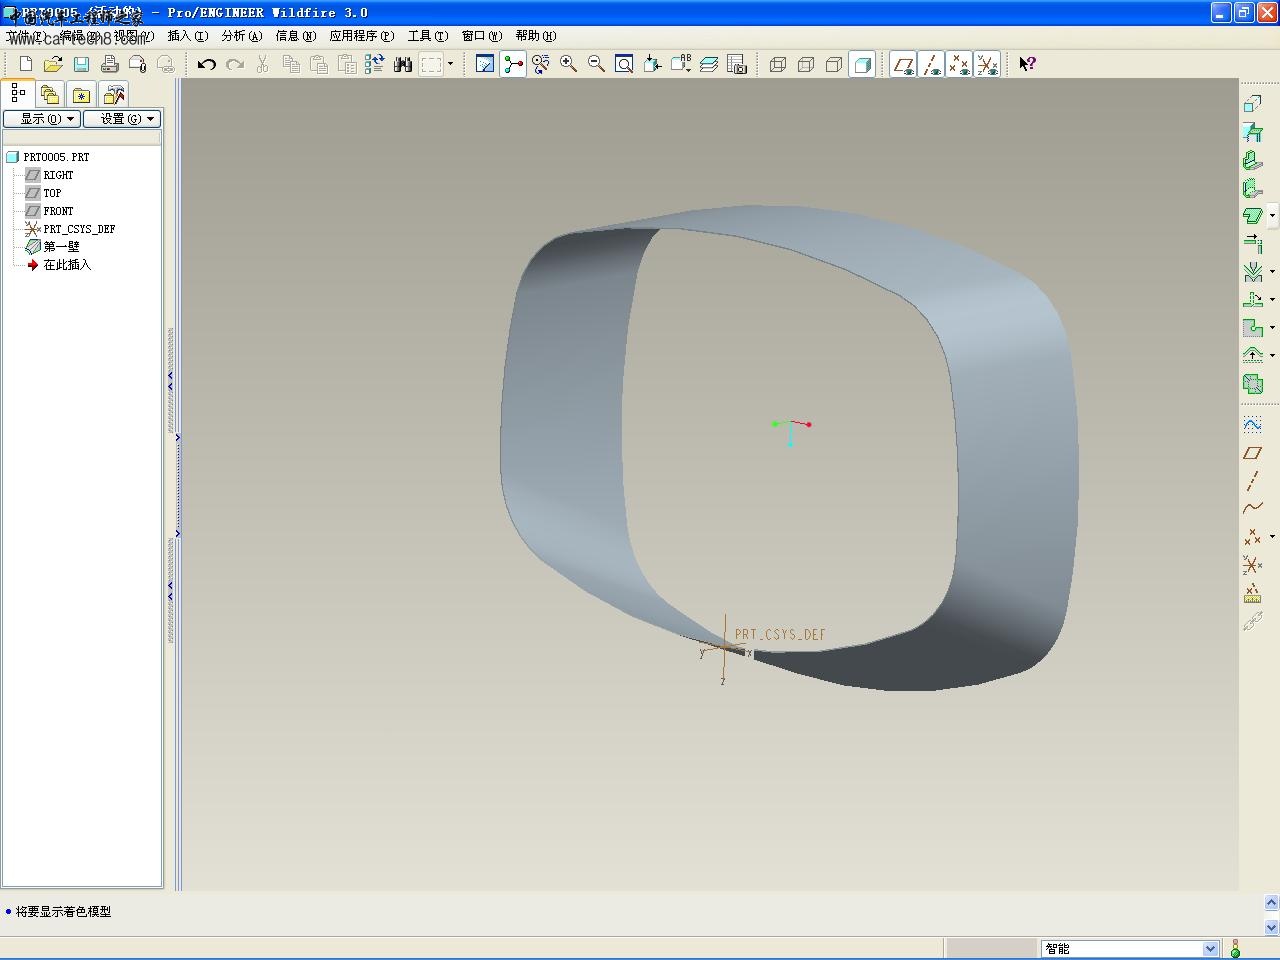Open the 分析(A) menu
Viewport: 1280px width, 960px height.
(241, 36)
